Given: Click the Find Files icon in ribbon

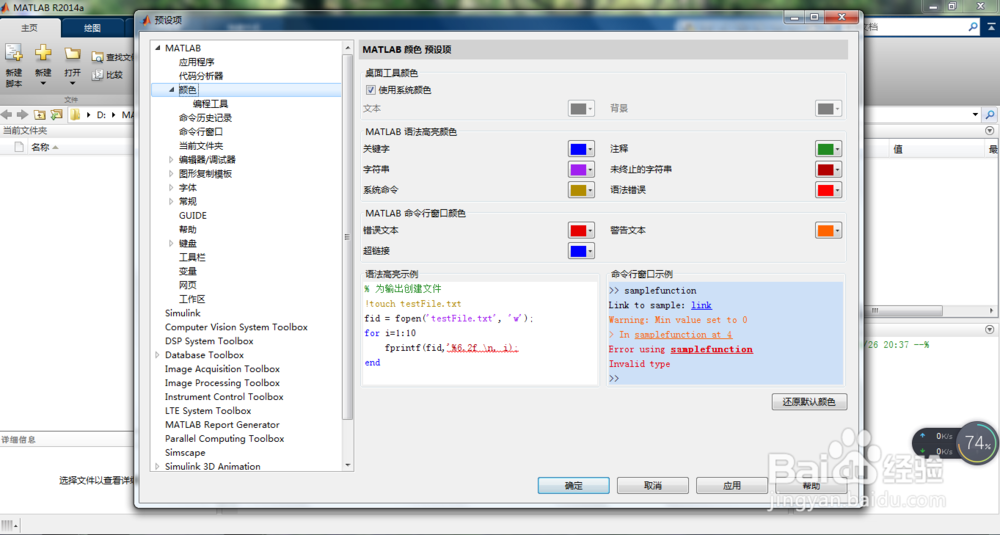Looking at the screenshot, I should click(x=98, y=57).
